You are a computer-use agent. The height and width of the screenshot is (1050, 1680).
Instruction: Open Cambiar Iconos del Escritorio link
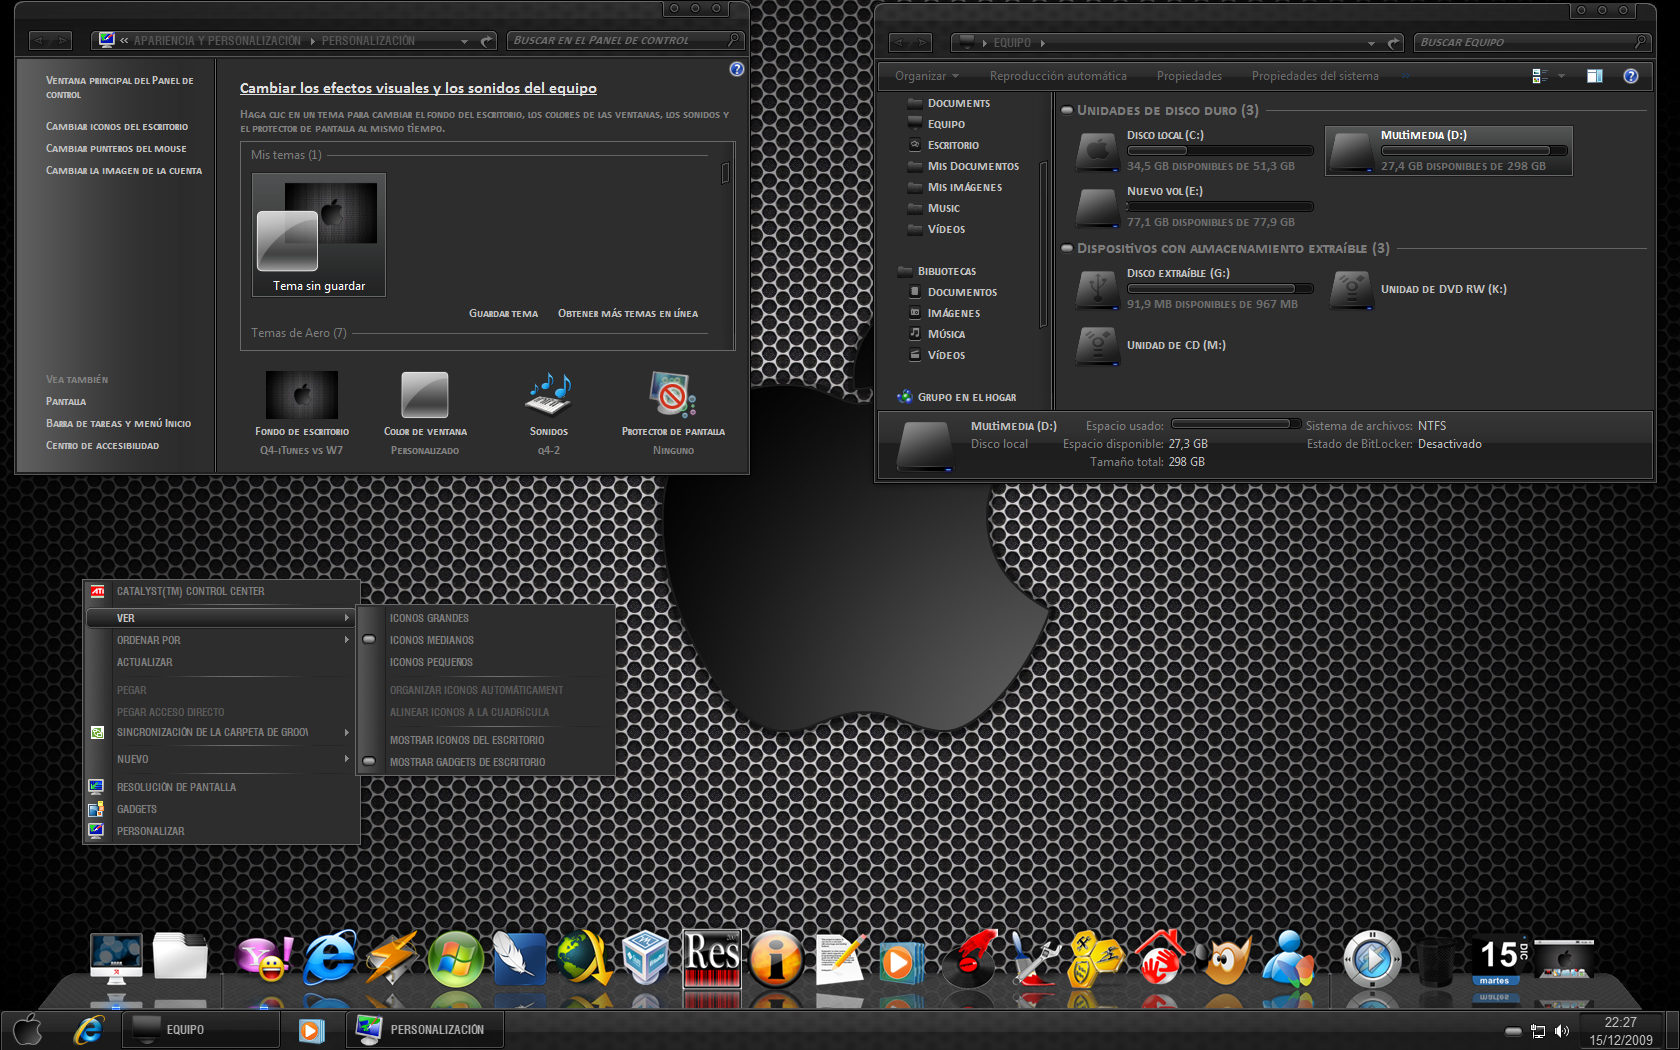(117, 127)
